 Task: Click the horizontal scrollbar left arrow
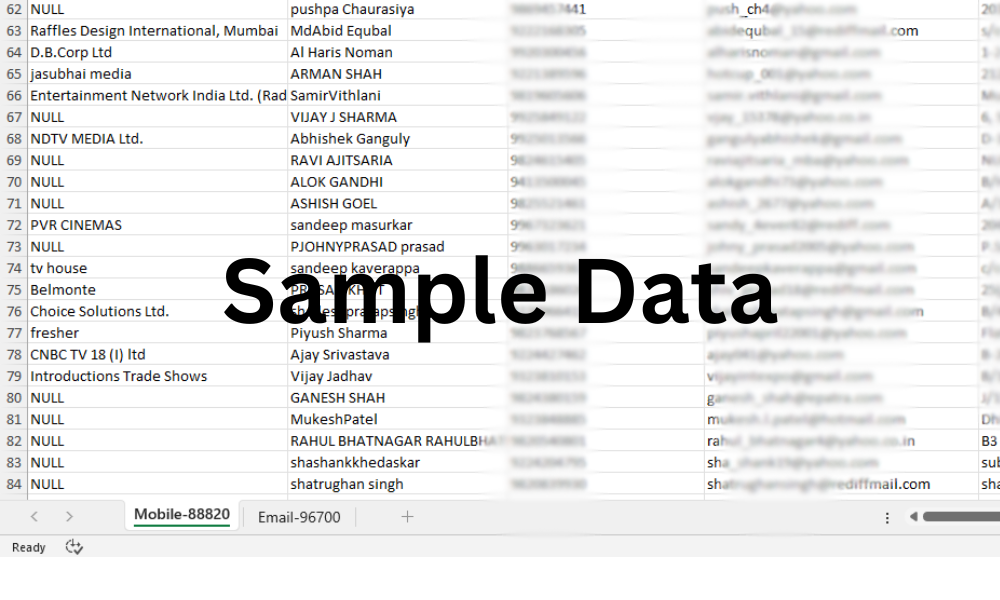[x=913, y=516]
